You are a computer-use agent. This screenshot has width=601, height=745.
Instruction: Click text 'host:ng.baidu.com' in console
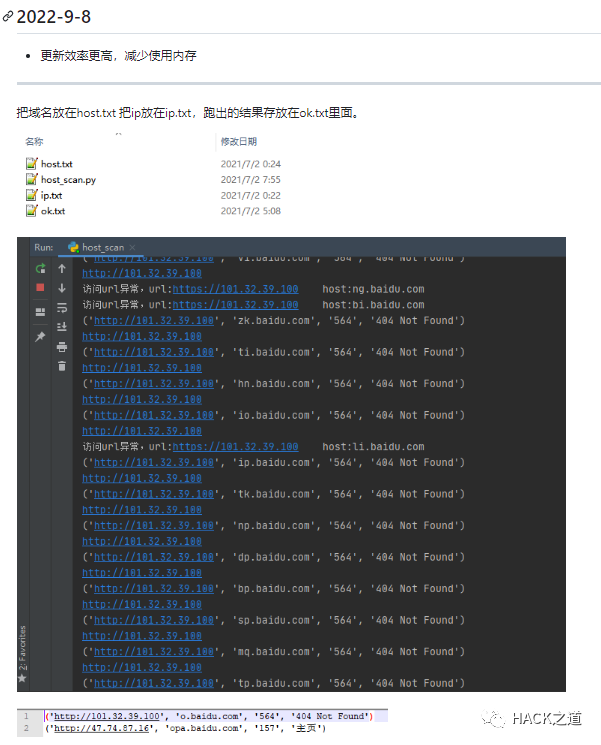click(x=373, y=289)
